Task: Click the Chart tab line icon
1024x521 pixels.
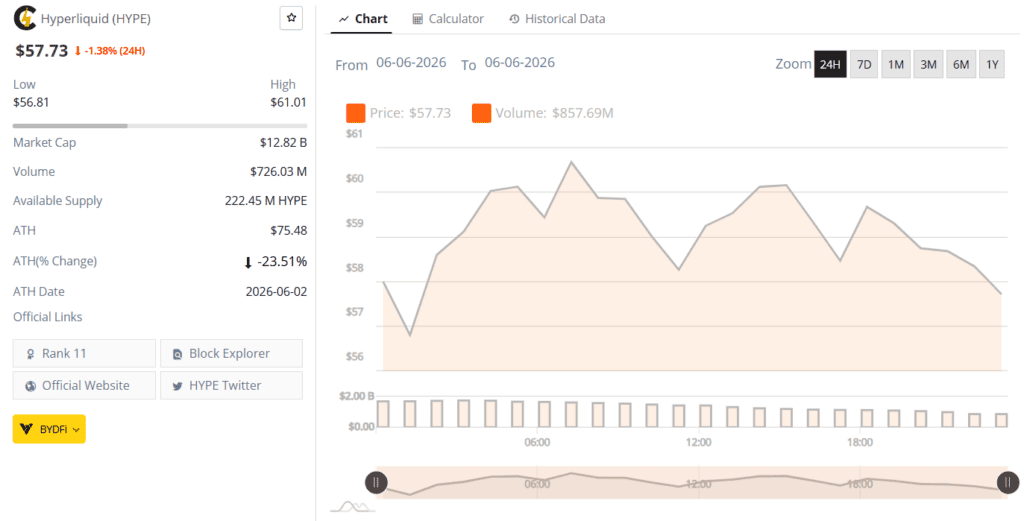Action: click(x=344, y=20)
